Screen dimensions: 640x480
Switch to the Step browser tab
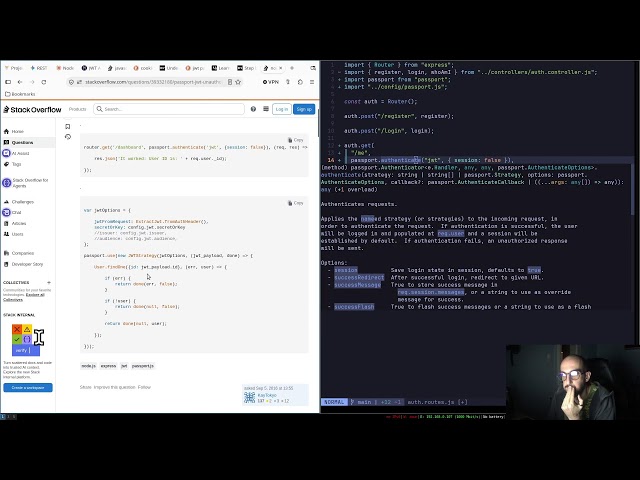[246, 68]
